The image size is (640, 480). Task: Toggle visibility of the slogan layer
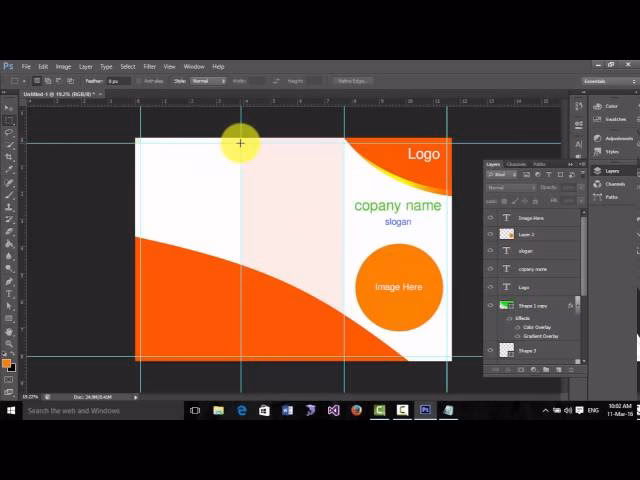[490, 251]
